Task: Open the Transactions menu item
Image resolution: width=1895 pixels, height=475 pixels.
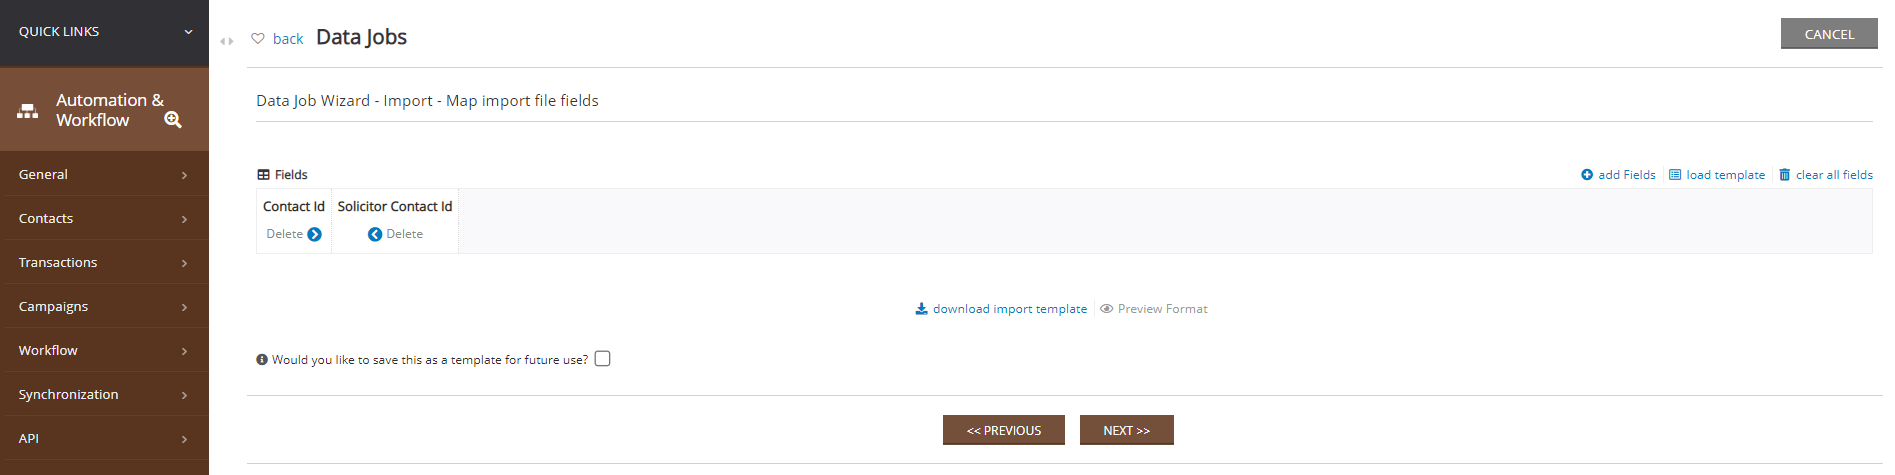Action: pos(104,262)
